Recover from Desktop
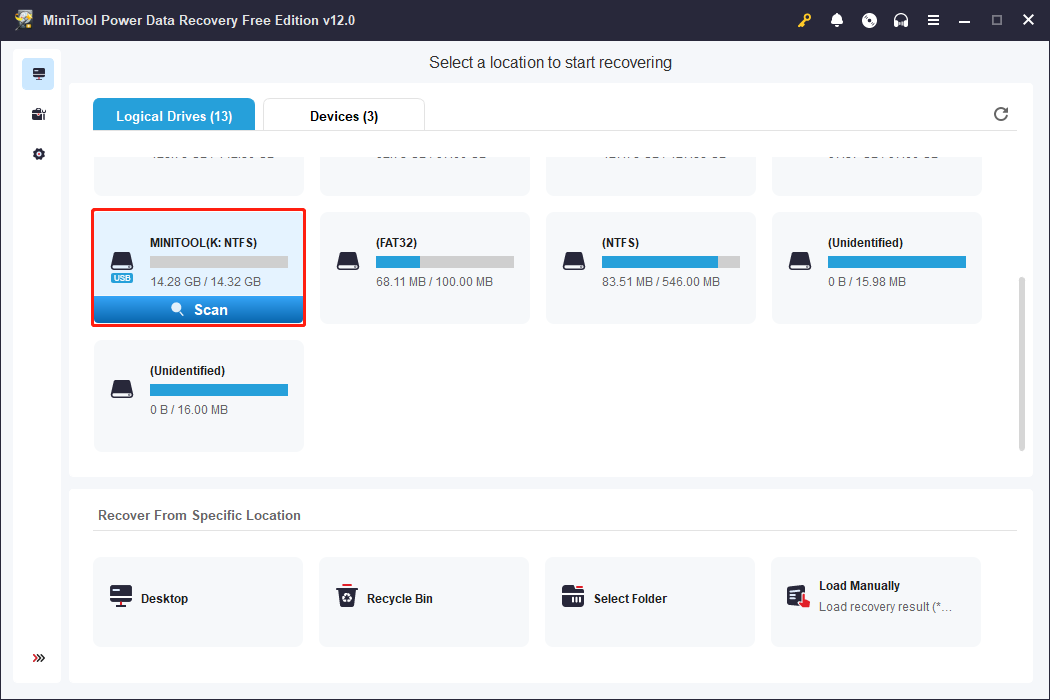The image size is (1050, 700). tap(198, 602)
